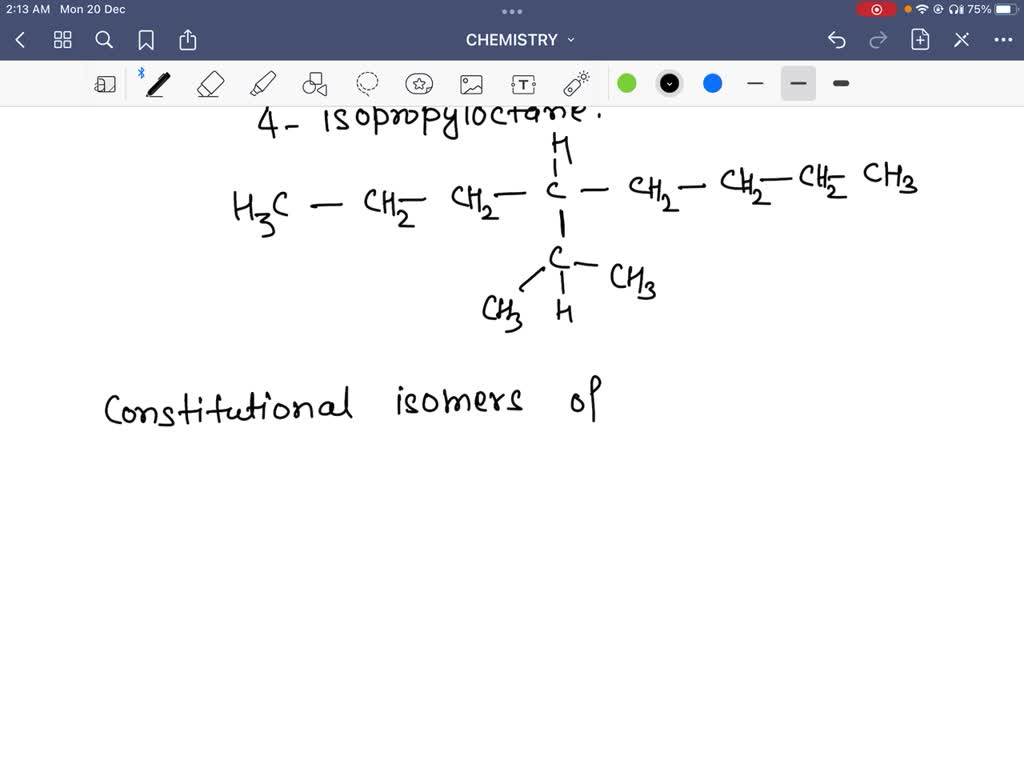Insert an image into the note
The height and width of the screenshot is (768, 1024).
click(471, 84)
